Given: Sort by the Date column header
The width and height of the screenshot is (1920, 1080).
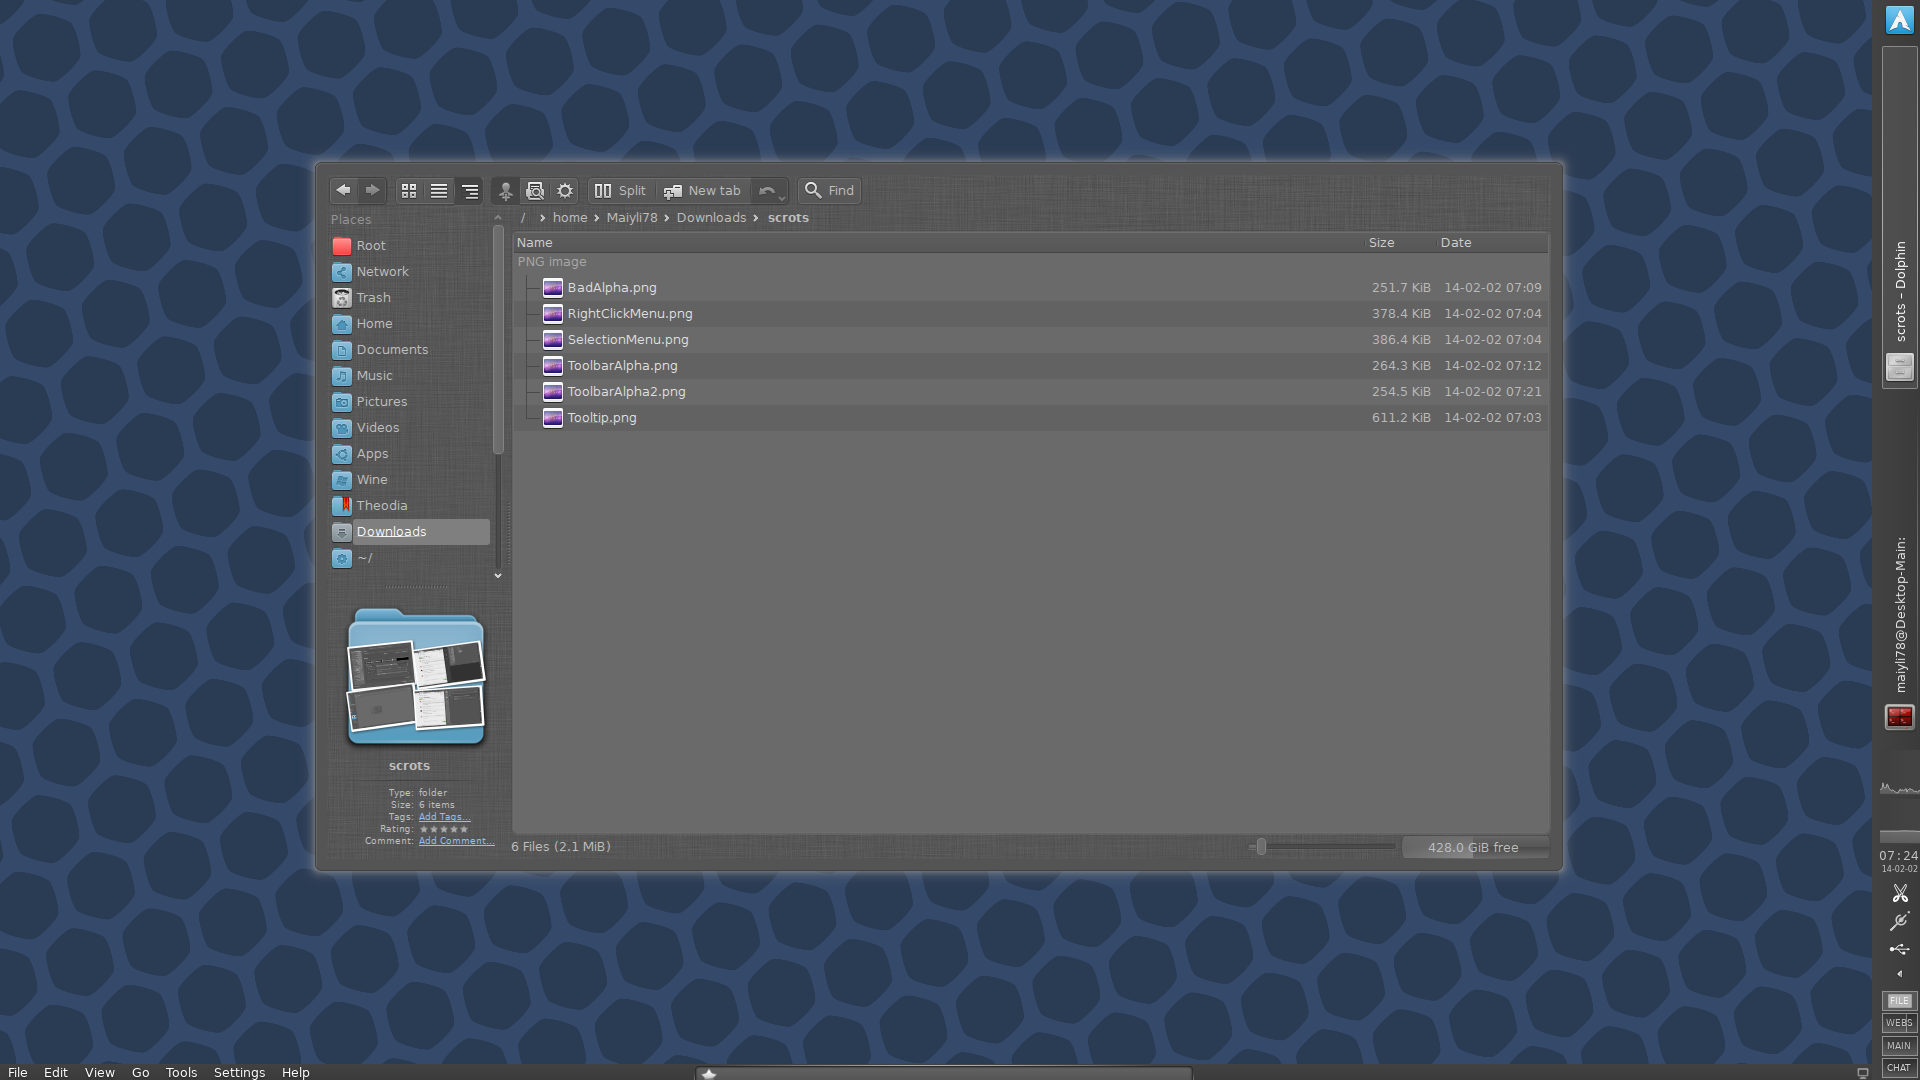Looking at the screenshot, I should [1492, 242].
